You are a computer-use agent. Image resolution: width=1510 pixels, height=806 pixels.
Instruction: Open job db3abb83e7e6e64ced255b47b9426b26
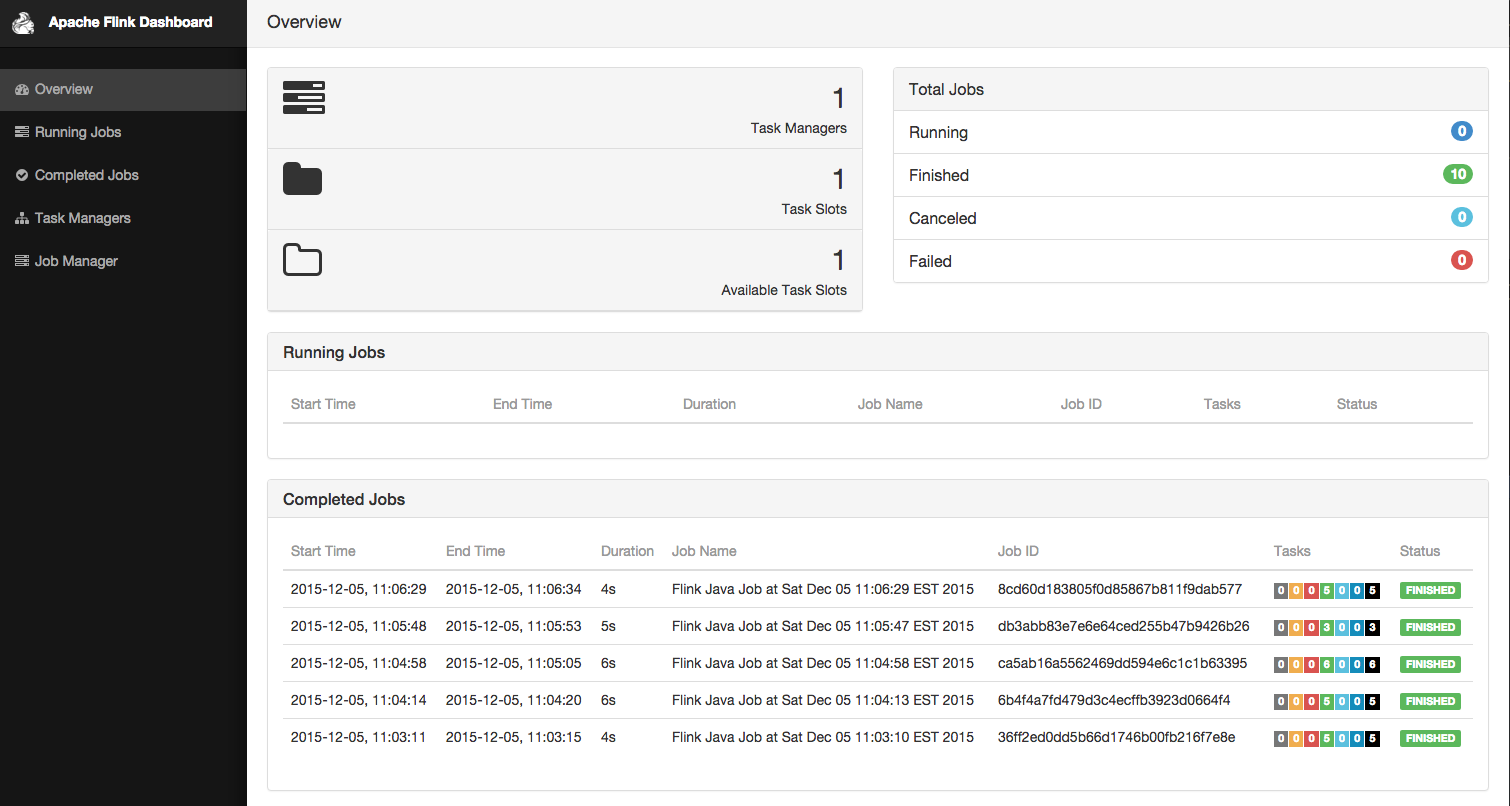tap(1123, 626)
